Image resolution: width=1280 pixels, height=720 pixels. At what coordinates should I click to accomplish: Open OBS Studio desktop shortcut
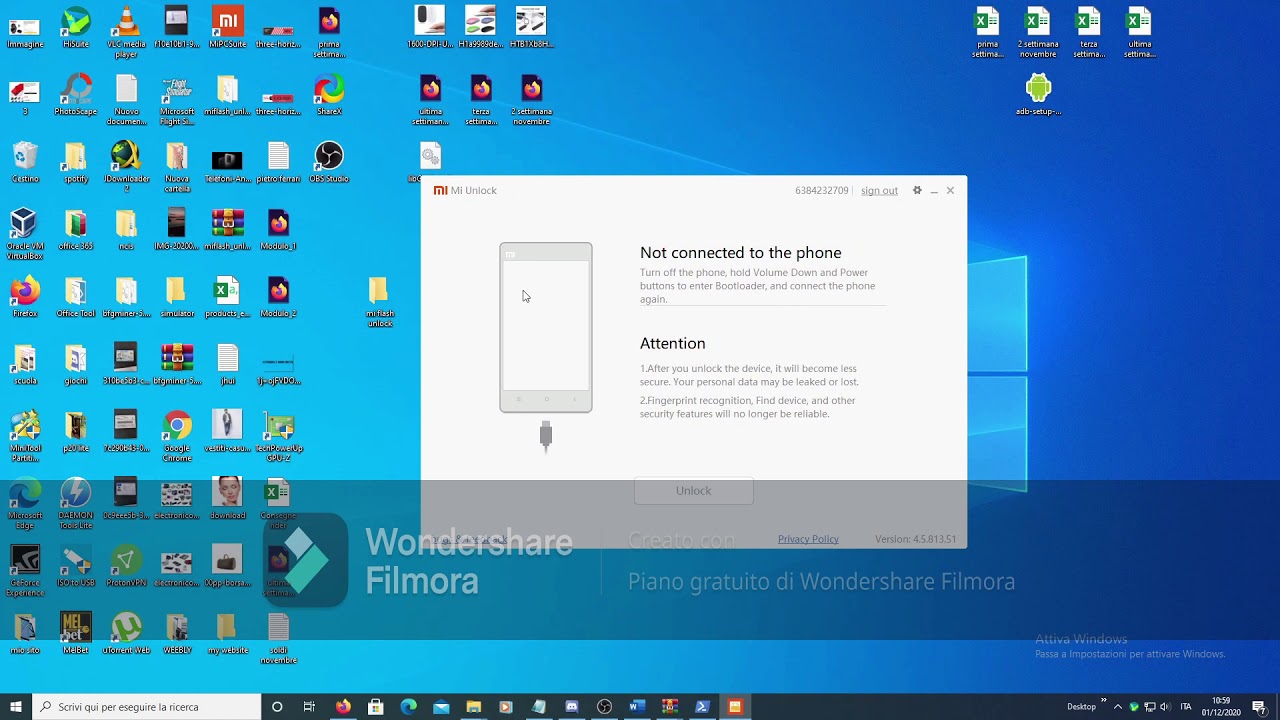pos(329,162)
